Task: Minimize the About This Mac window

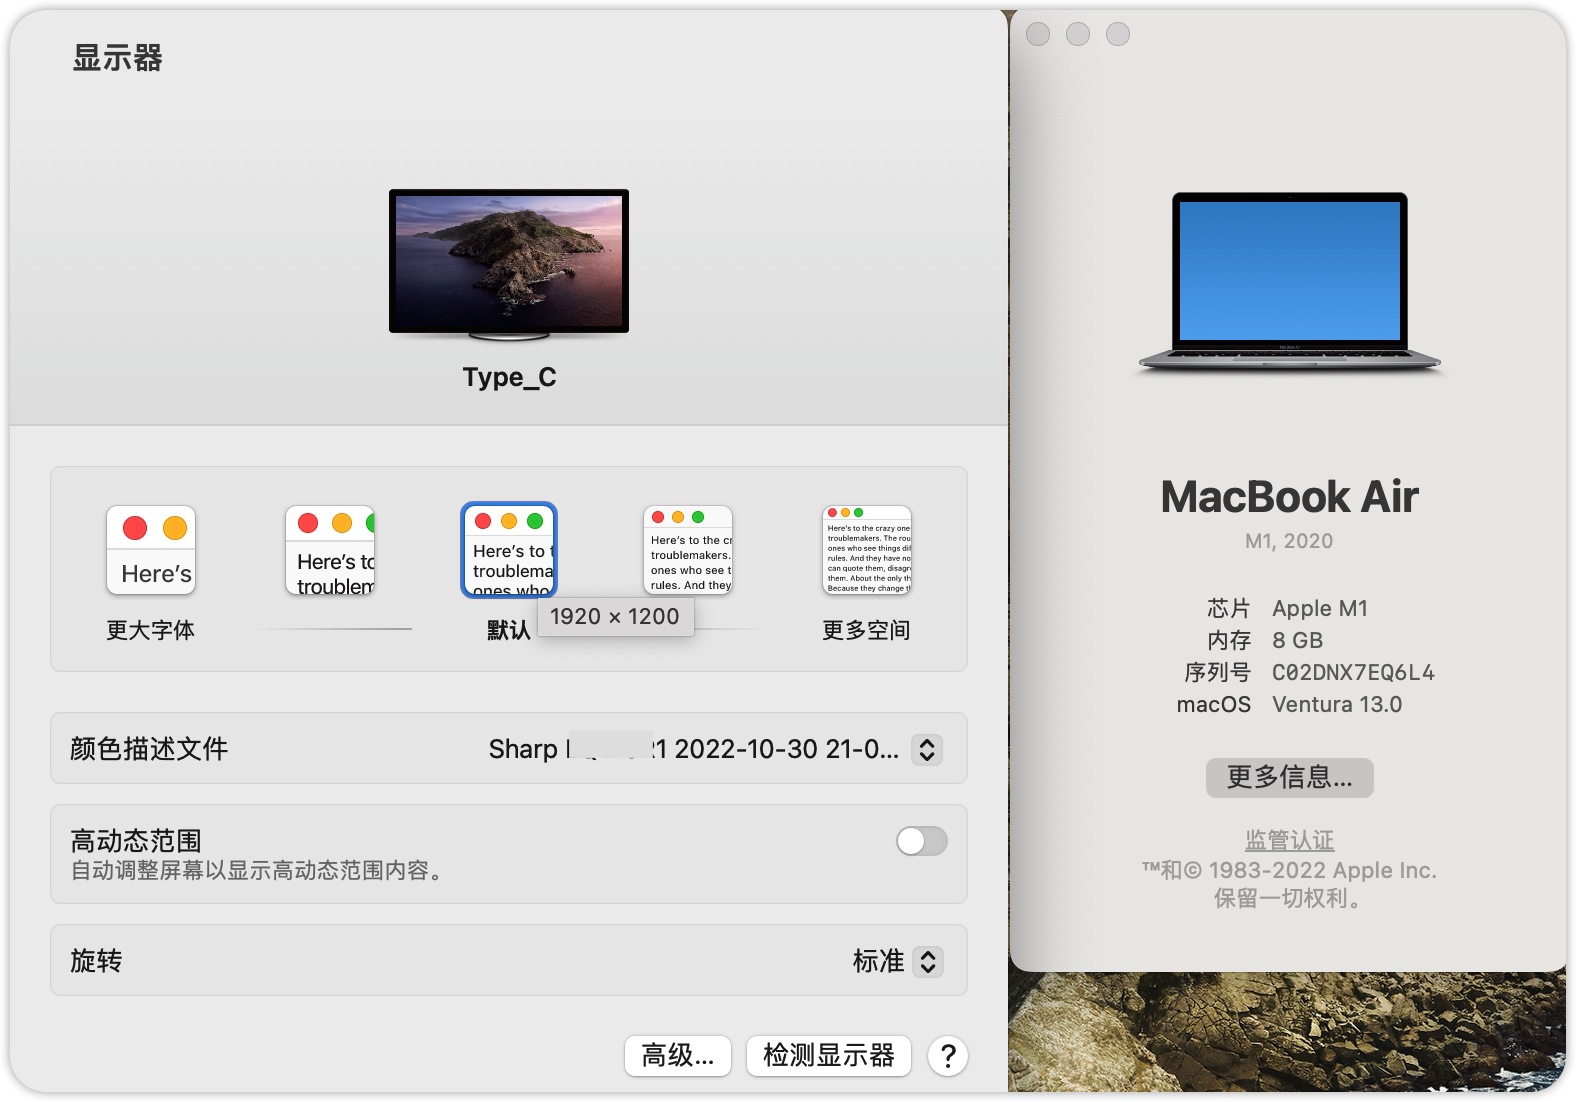Action: point(1078,34)
